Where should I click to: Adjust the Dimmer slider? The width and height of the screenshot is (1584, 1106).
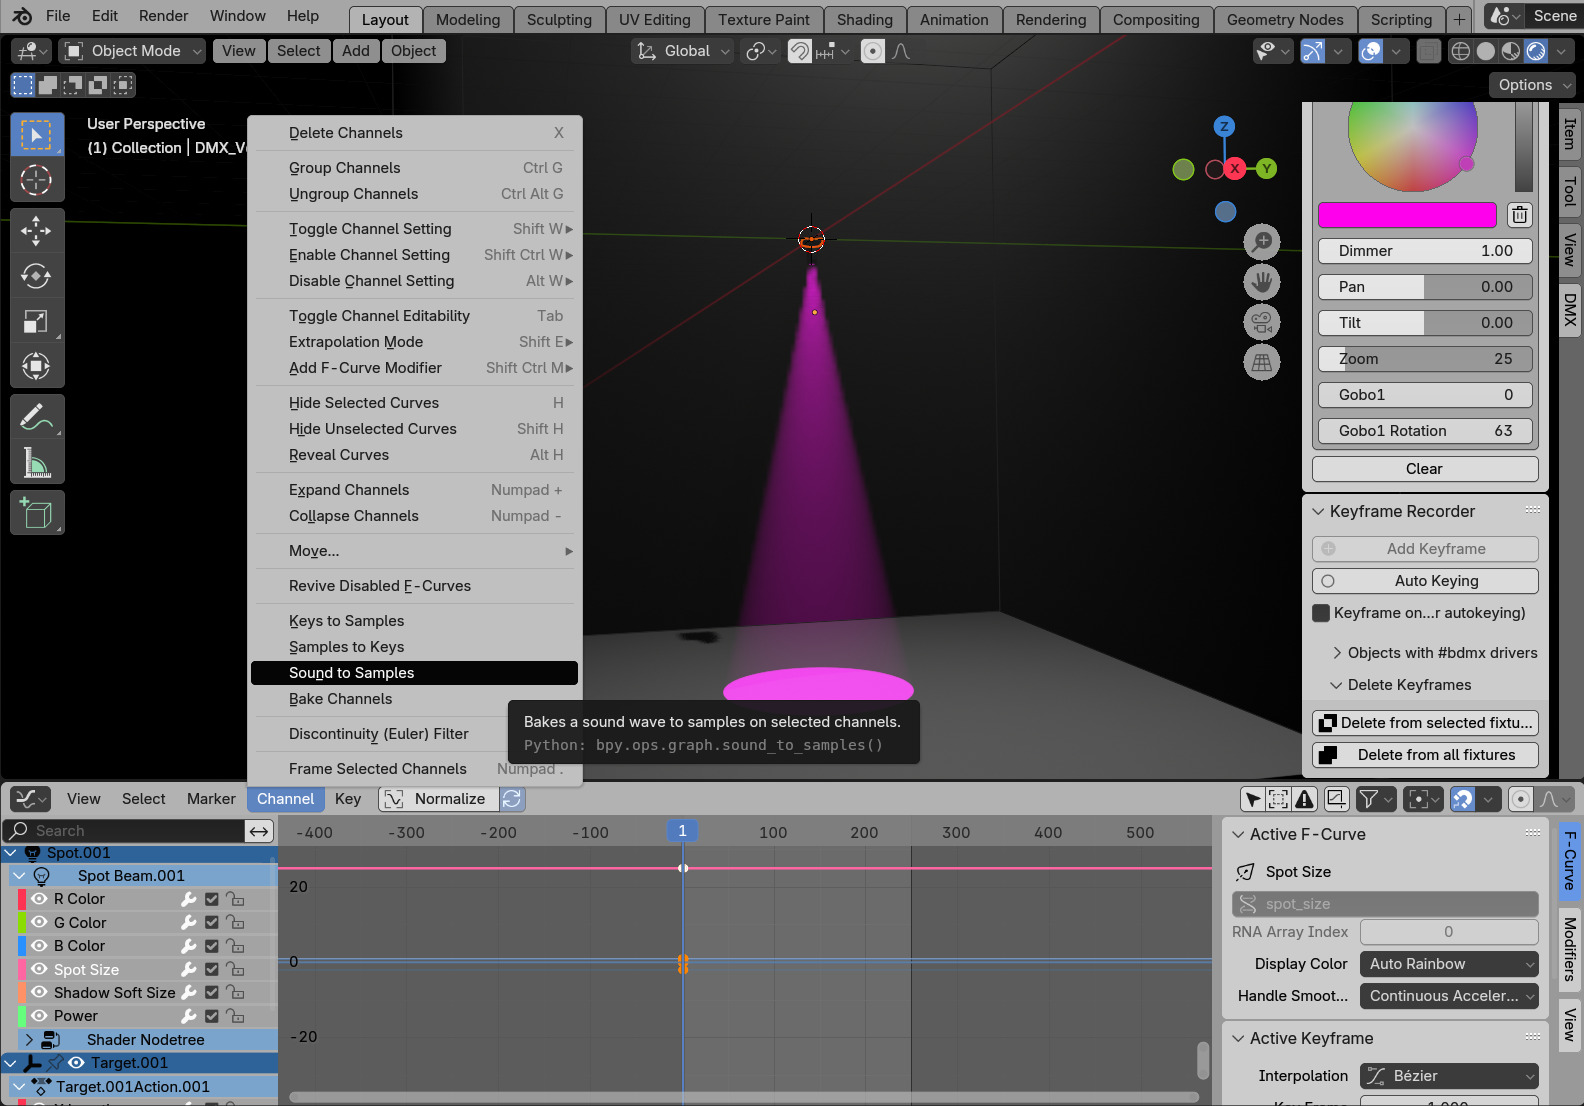click(1425, 251)
